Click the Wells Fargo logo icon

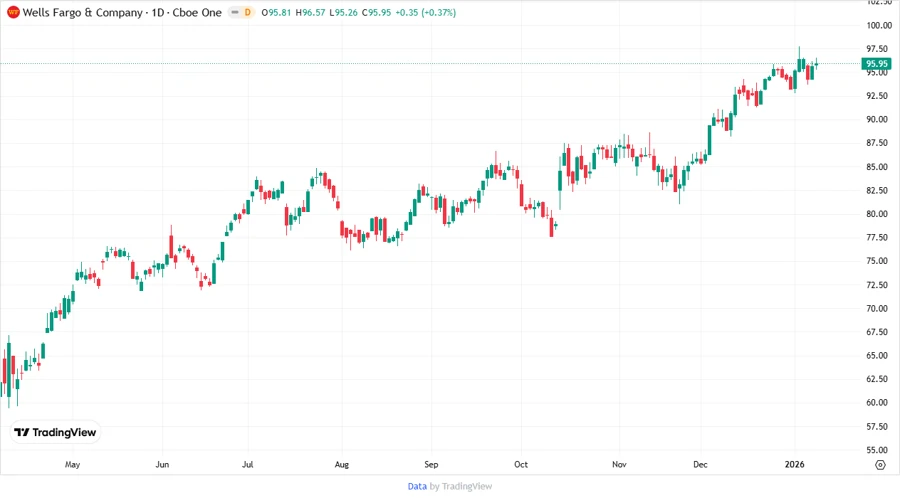point(13,13)
